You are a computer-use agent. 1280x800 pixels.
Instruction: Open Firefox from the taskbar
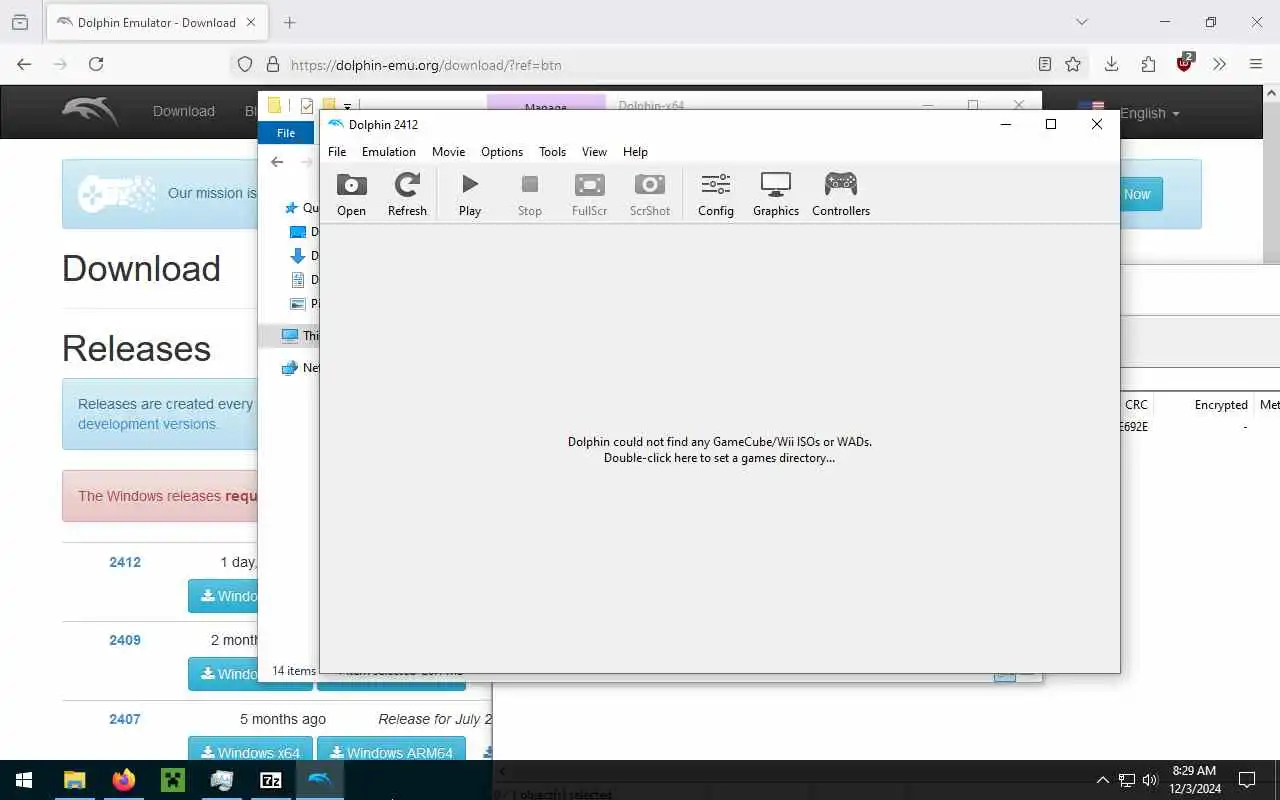pyautogui.click(x=123, y=780)
